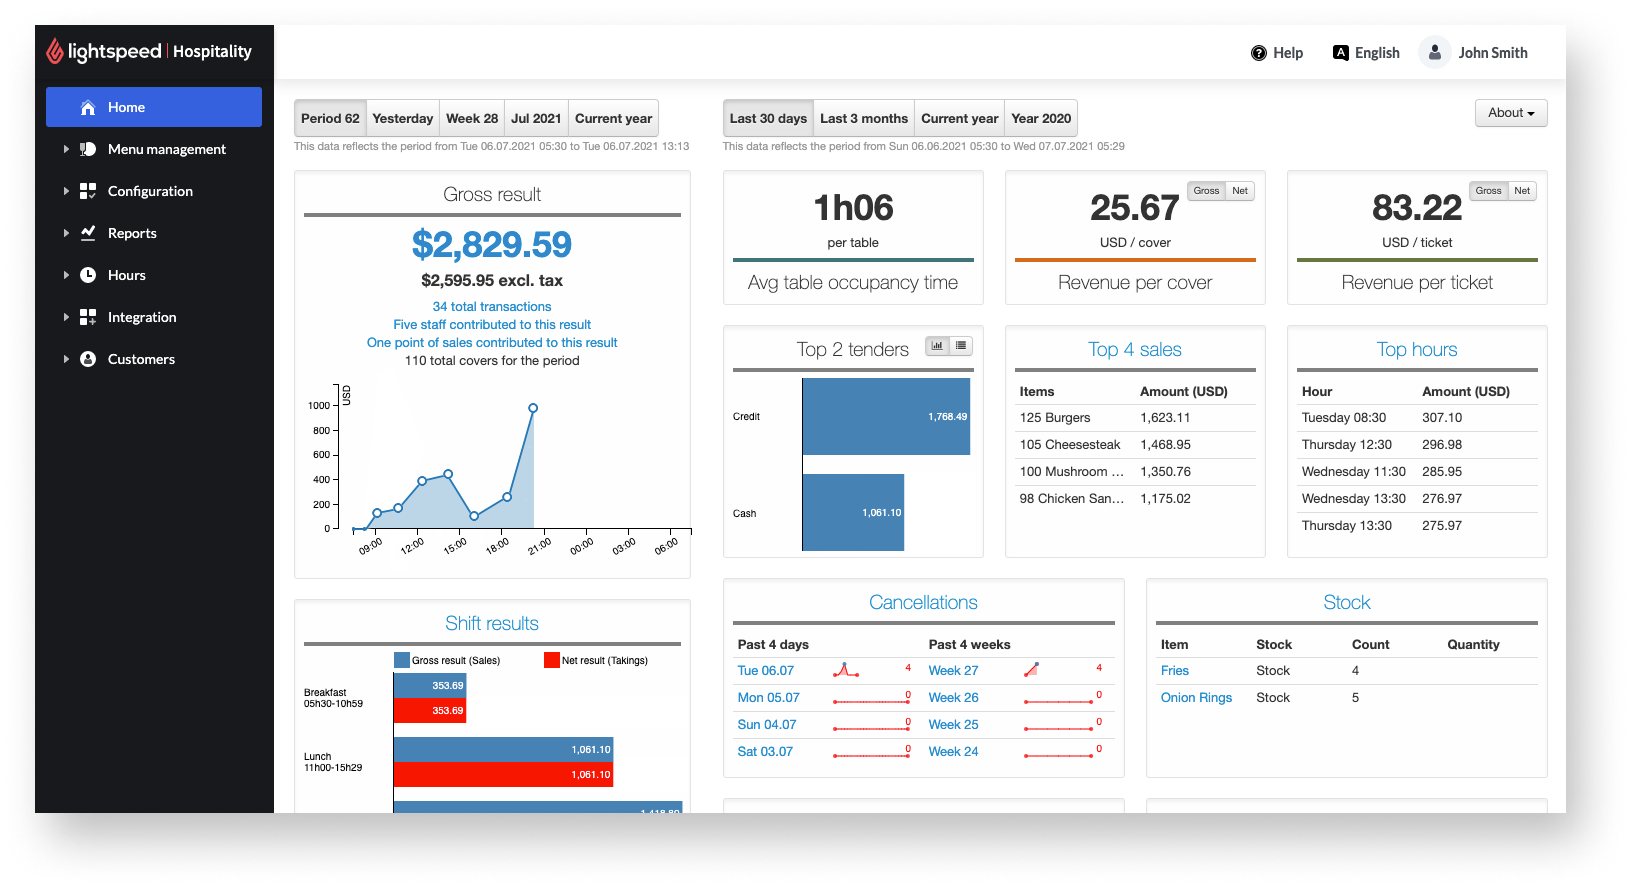The height and width of the screenshot is (888, 1631).
Task: Select the Yesterday tab
Action: (403, 118)
